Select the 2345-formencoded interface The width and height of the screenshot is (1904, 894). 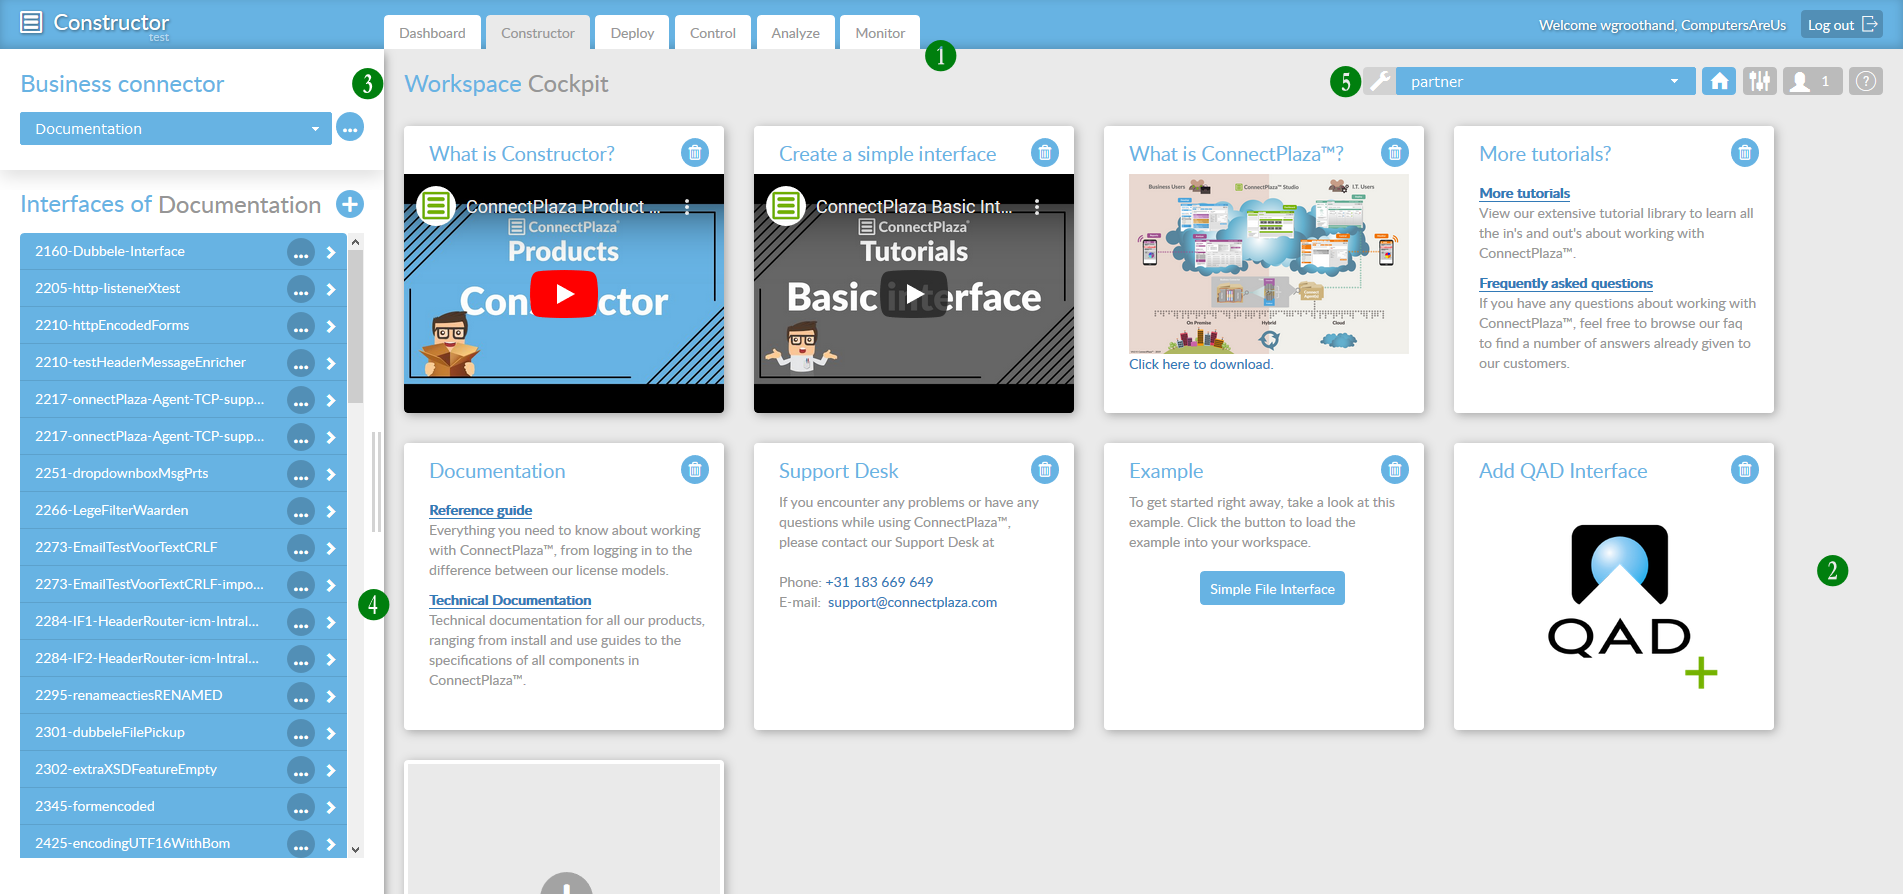[x=150, y=806]
